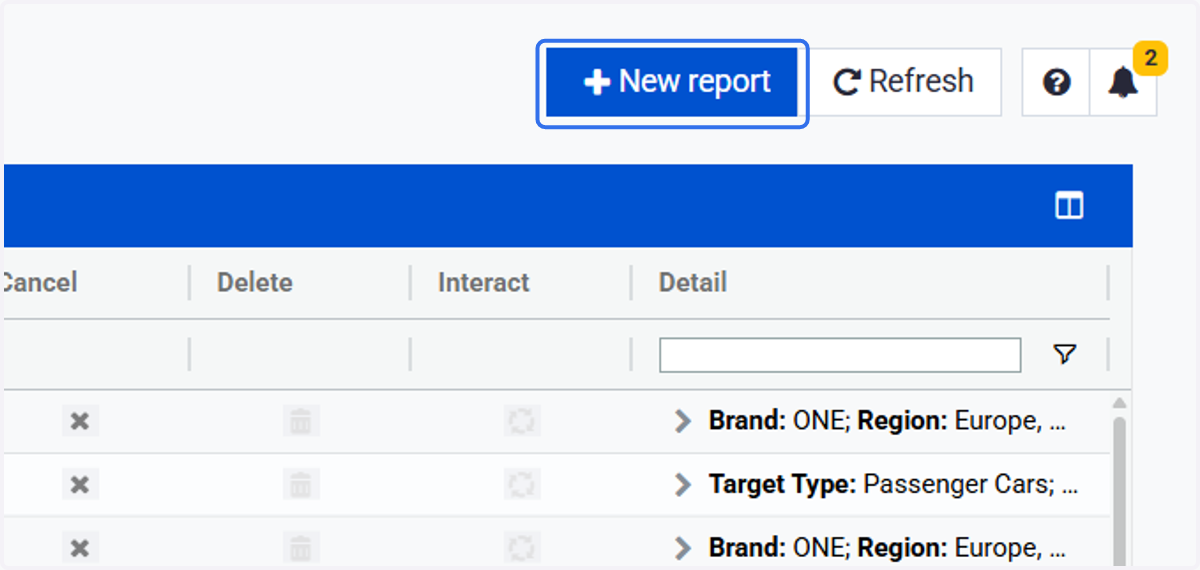Click the scrollbar up arrow
Screen dimensions: 1200x570
(x=1120, y=403)
